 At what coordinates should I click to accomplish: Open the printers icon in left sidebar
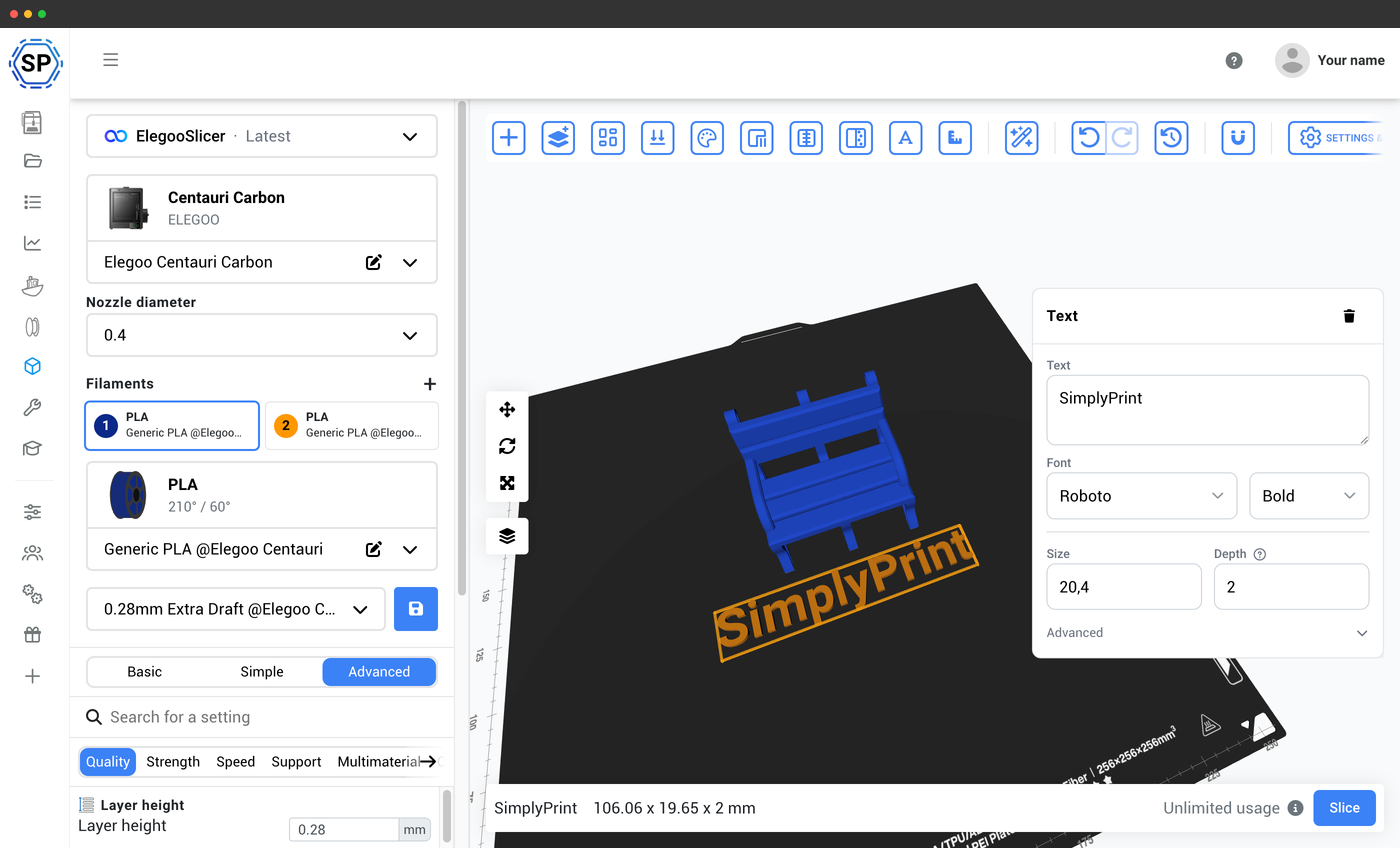(32, 122)
